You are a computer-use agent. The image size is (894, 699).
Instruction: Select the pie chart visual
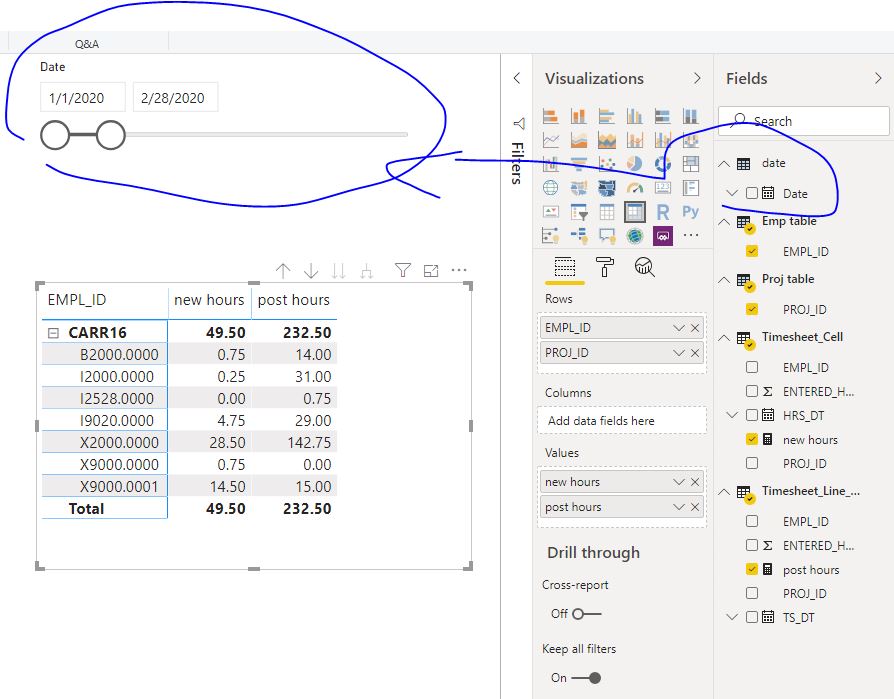coord(635,164)
